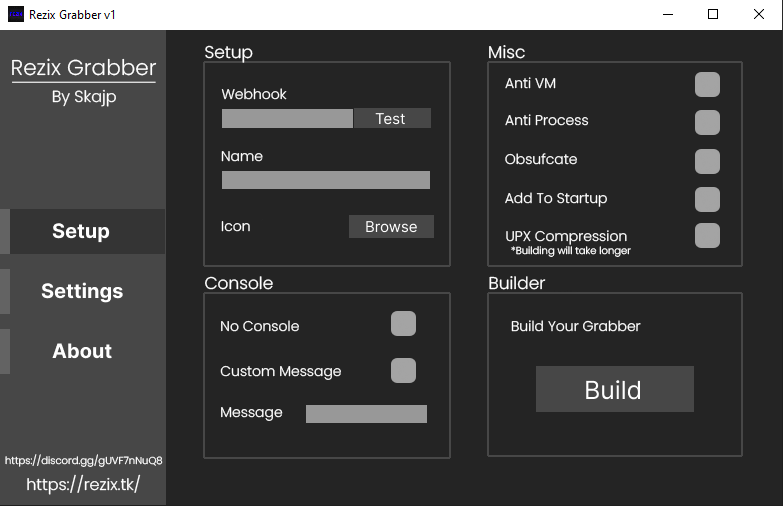Open the https://rezix.tk/ link

[x=83, y=485]
